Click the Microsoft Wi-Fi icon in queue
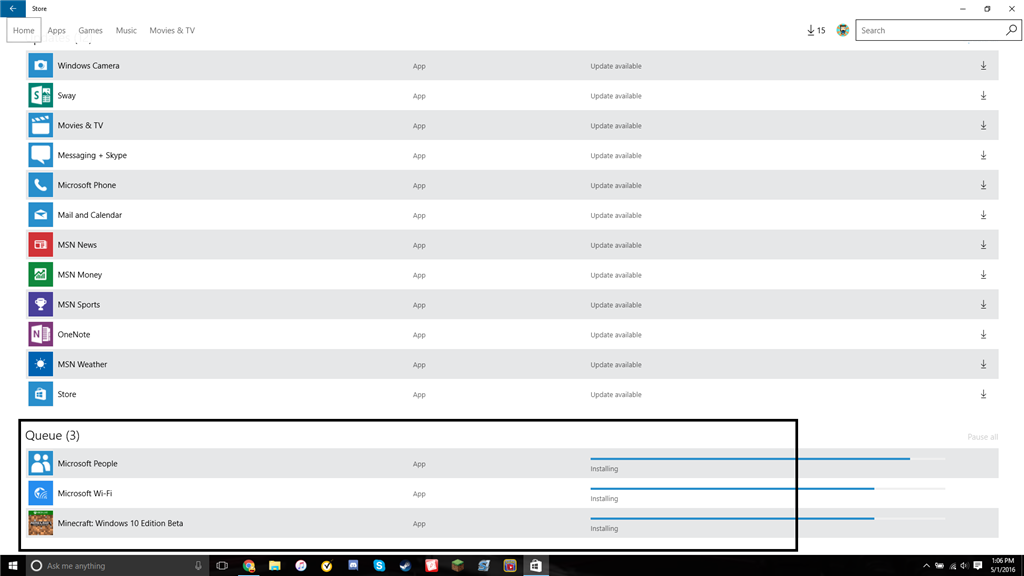This screenshot has height=576, width=1024. coord(40,493)
